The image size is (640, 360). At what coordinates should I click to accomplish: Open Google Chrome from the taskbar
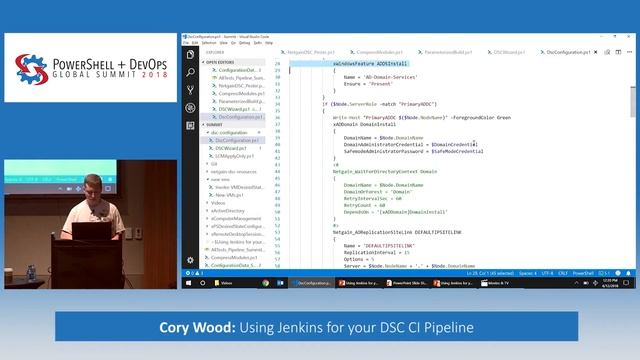pos(266,283)
